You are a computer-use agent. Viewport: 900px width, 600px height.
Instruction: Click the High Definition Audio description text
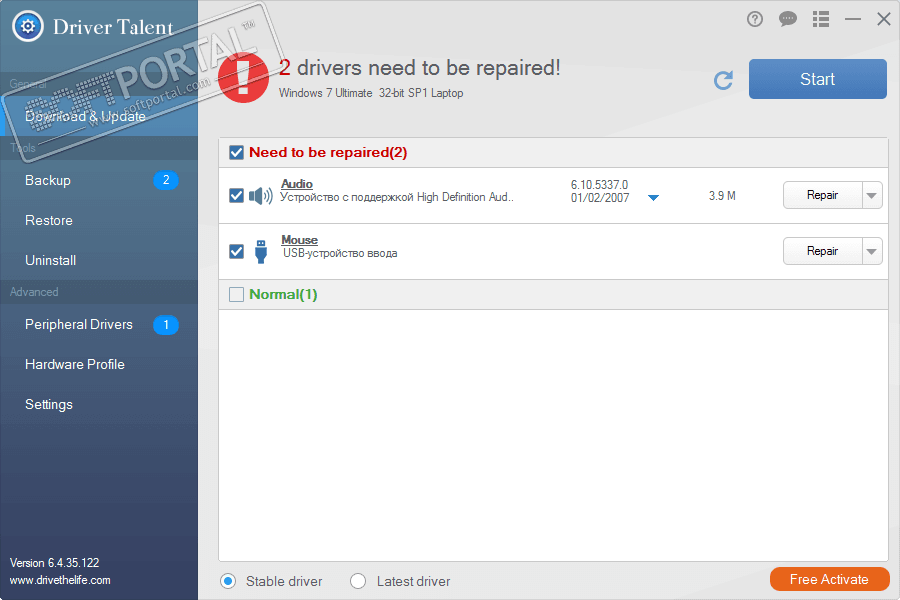tap(397, 198)
